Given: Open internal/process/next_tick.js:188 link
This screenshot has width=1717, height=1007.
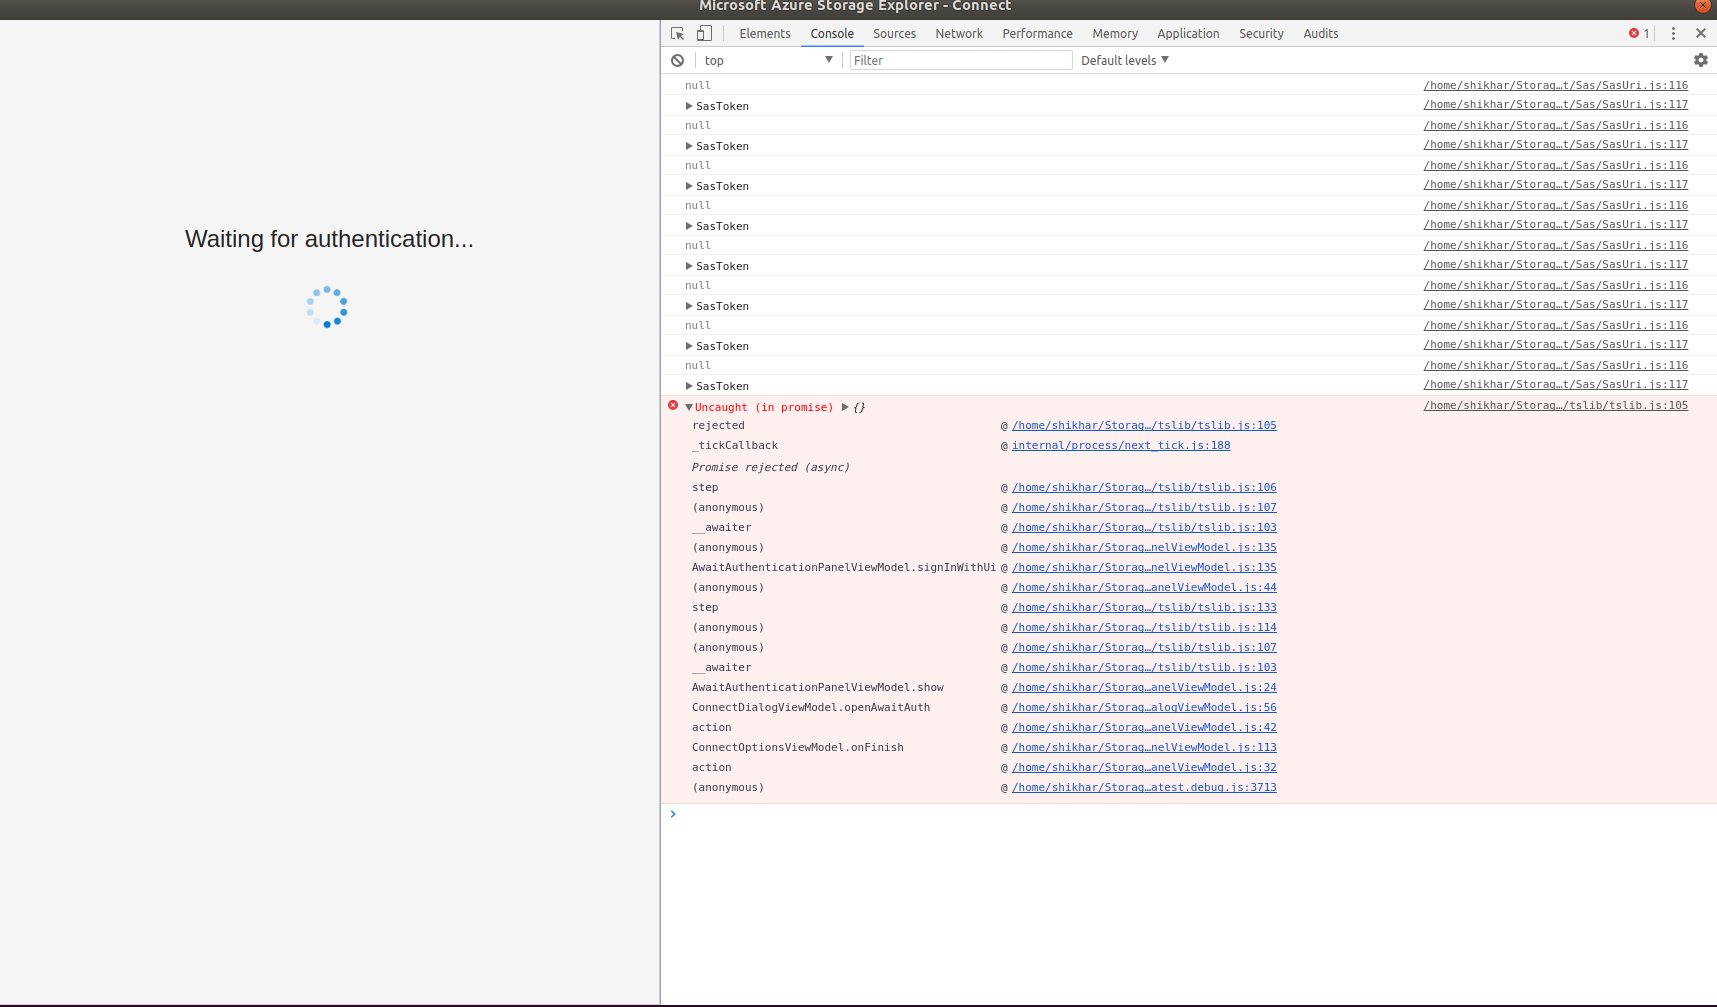Looking at the screenshot, I should (x=1121, y=445).
